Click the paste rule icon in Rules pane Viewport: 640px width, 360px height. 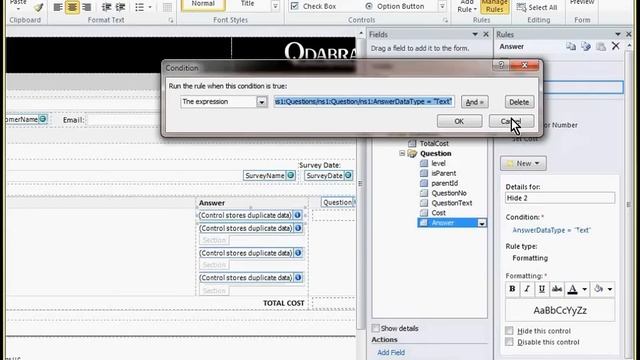coord(601,47)
